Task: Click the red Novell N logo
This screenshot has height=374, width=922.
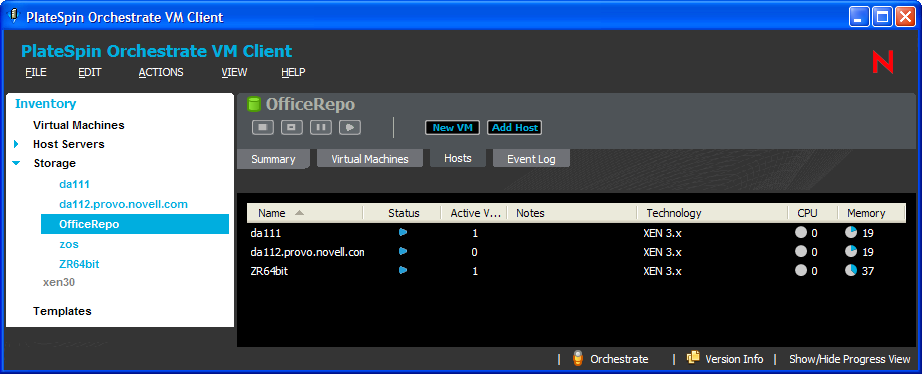Action: coord(883,62)
